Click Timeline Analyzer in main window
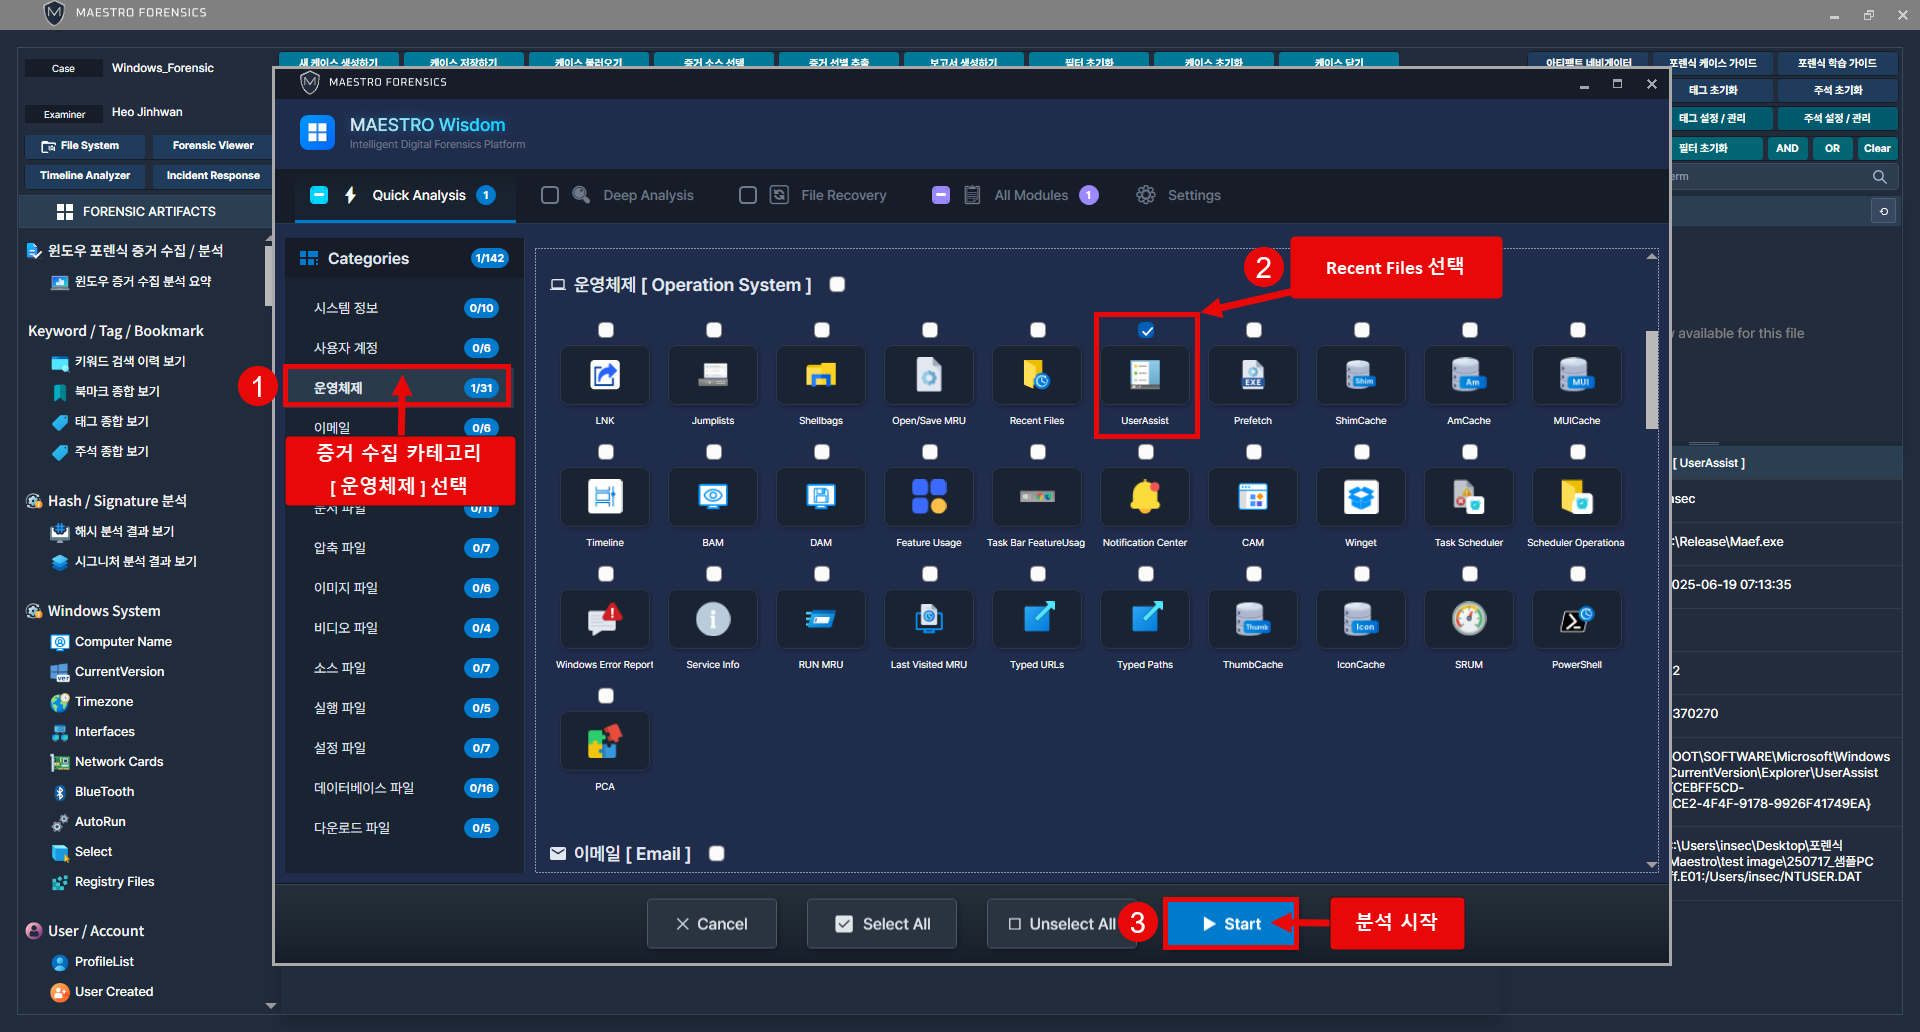 (85, 176)
